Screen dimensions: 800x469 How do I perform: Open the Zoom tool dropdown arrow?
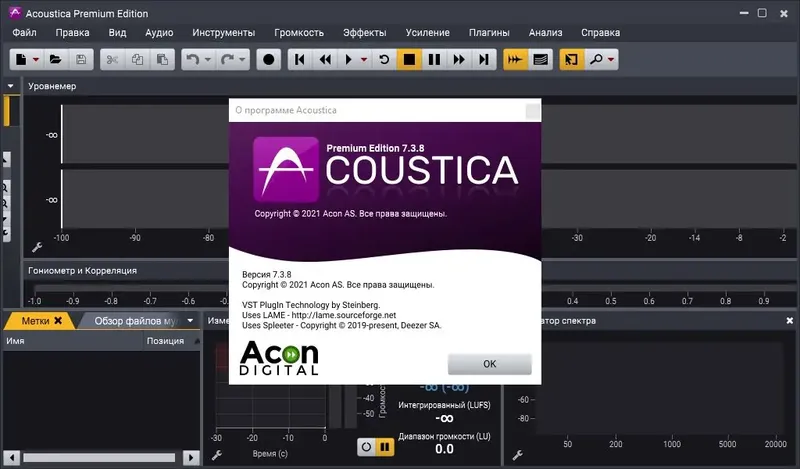click(x=611, y=60)
